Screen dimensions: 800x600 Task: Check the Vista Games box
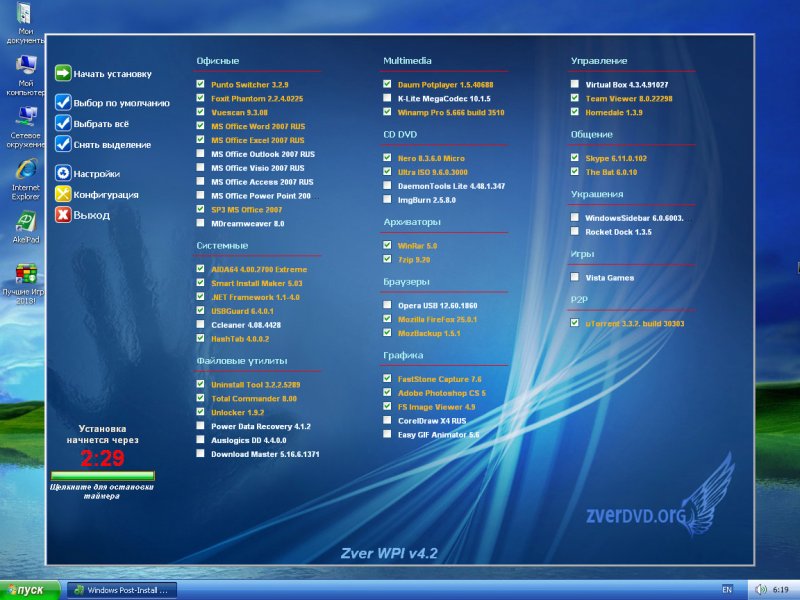575,277
